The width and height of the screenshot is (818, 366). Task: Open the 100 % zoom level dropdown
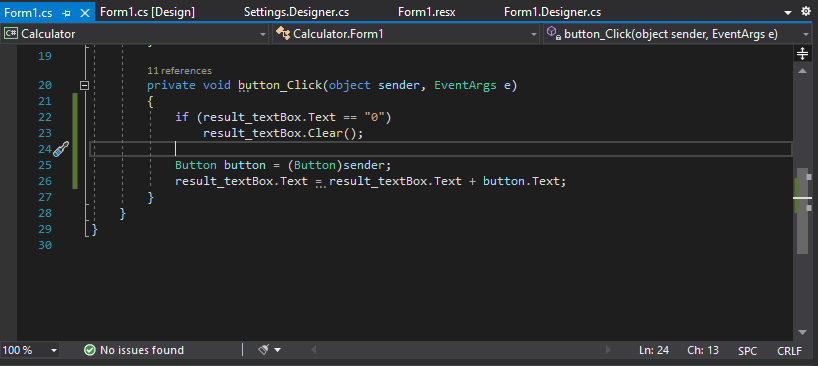point(54,350)
